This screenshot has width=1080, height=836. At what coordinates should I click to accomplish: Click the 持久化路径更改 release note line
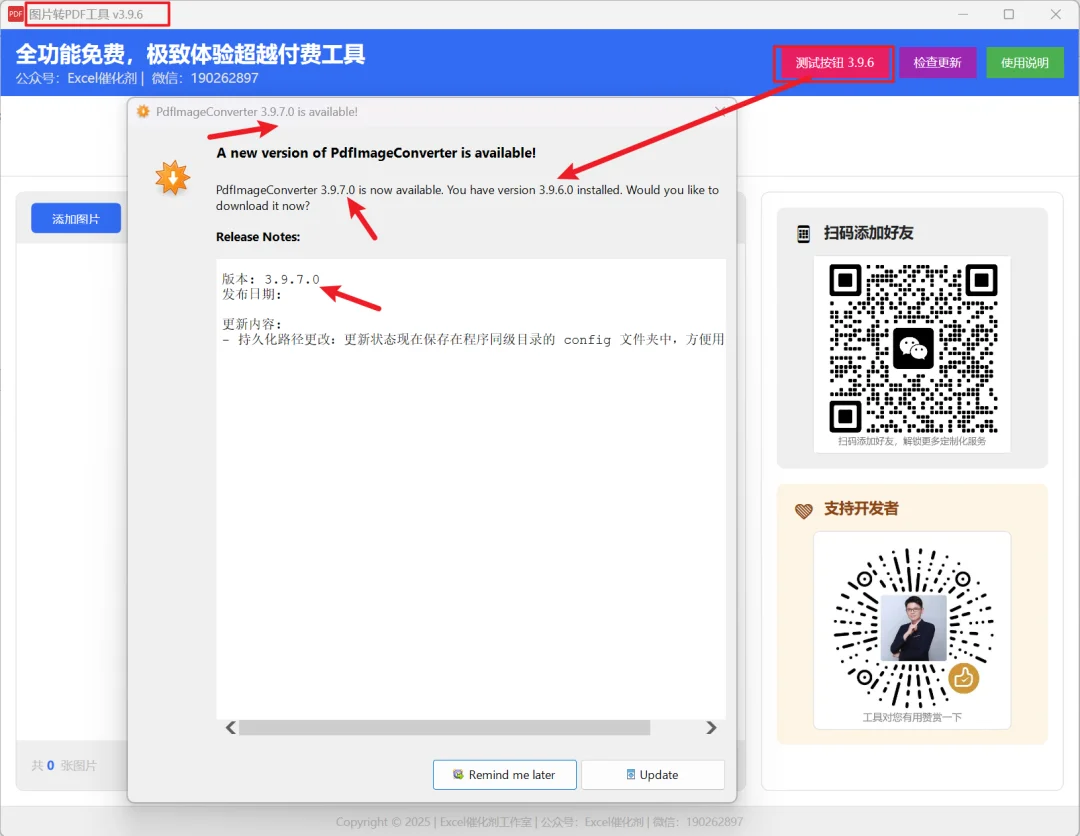[x=472, y=339]
